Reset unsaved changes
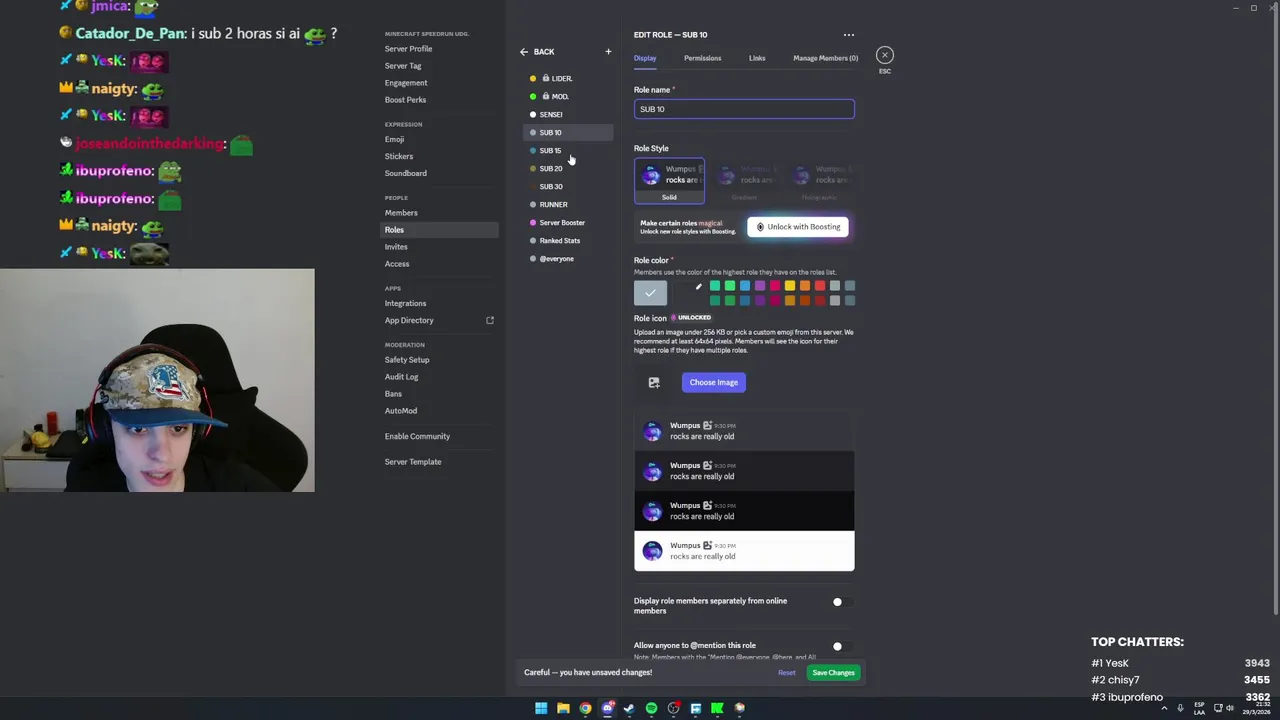 (x=787, y=673)
